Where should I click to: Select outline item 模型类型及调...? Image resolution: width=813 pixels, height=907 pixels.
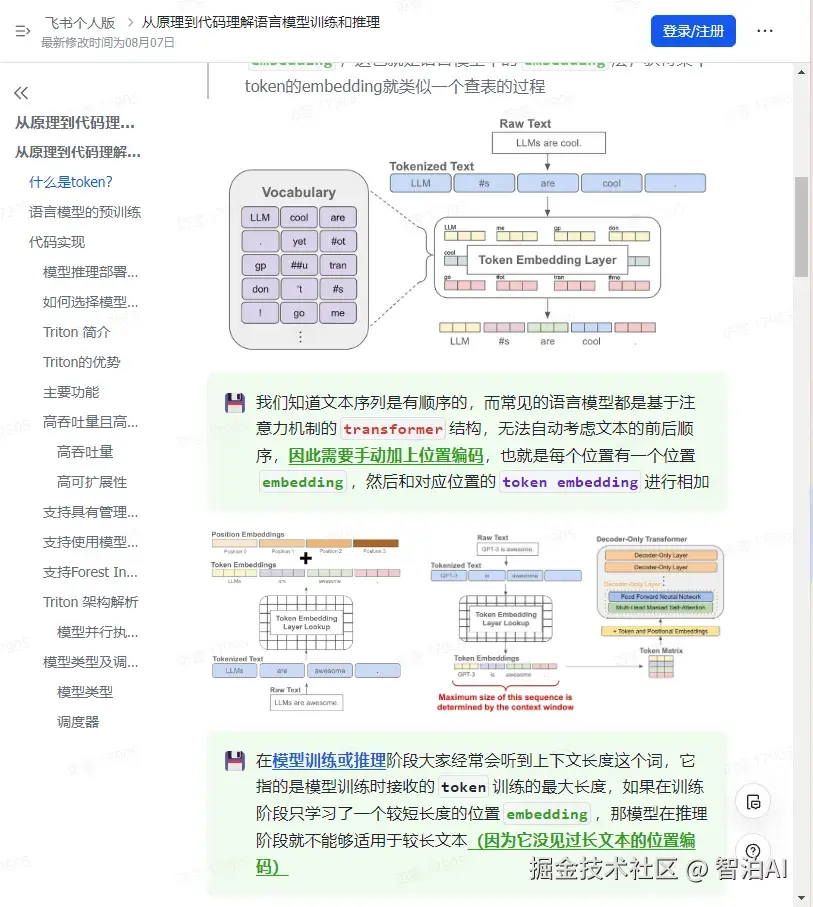pyautogui.click(x=90, y=663)
